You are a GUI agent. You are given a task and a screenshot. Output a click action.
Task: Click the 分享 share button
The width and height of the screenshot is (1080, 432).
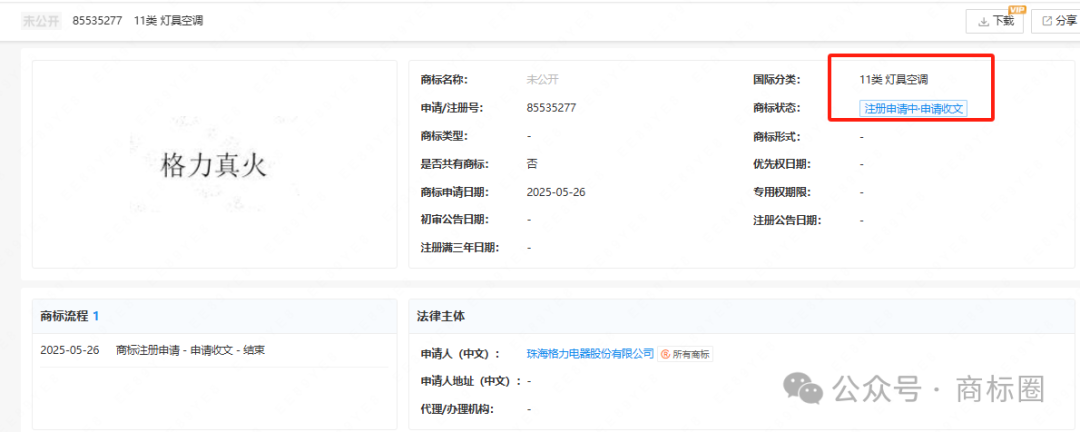1057,21
